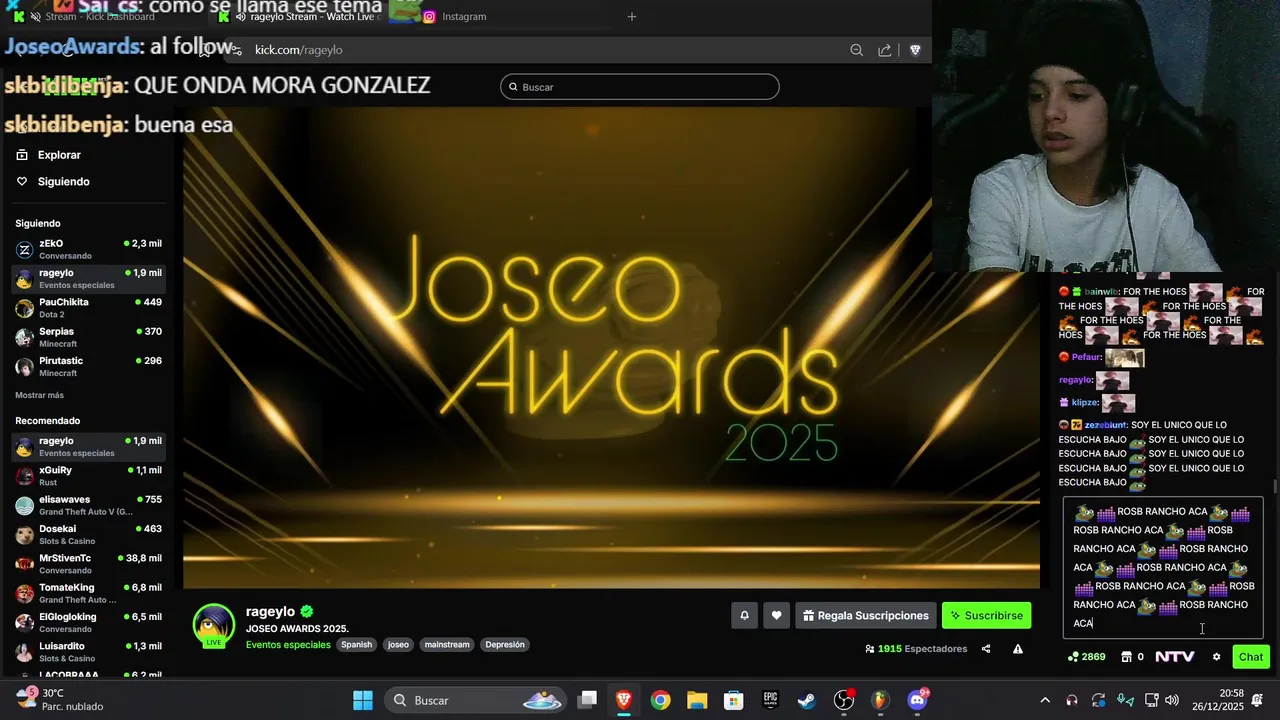Open Serpias channel in the sidebar
The image size is (1280, 720).
(x=89, y=337)
